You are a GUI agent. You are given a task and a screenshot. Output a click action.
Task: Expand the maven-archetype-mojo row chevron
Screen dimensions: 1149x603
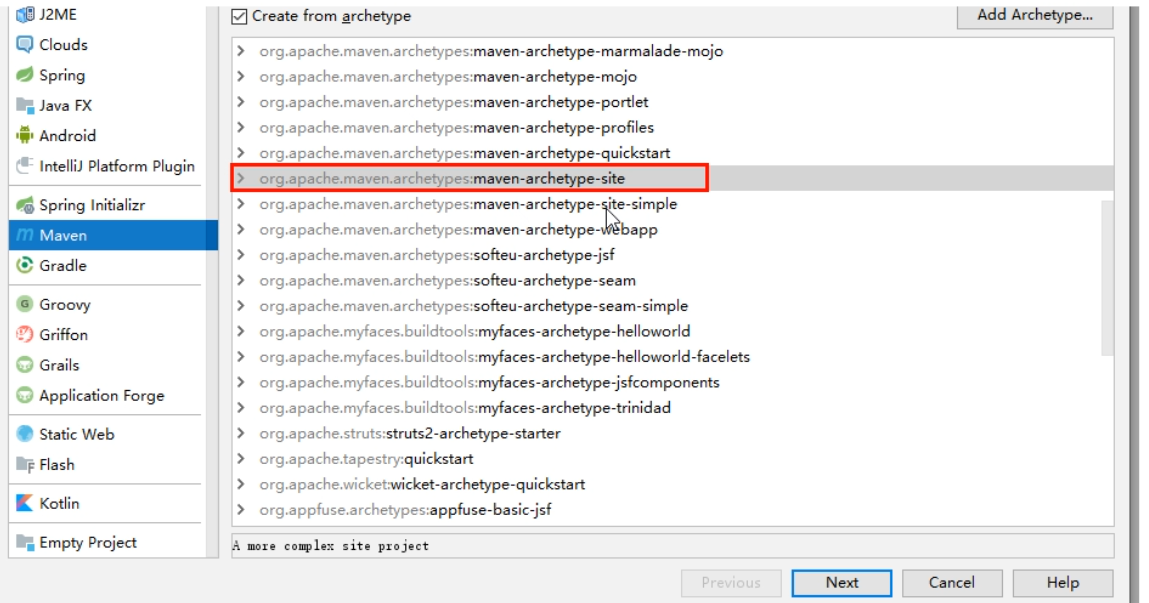tap(240, 76)
